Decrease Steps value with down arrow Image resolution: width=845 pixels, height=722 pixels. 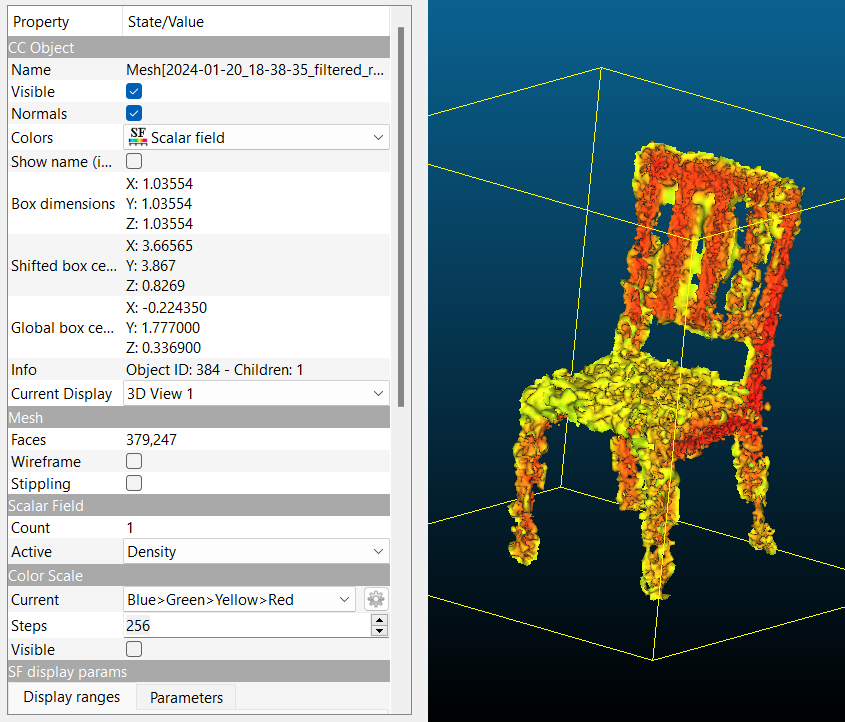click(379, 631)
